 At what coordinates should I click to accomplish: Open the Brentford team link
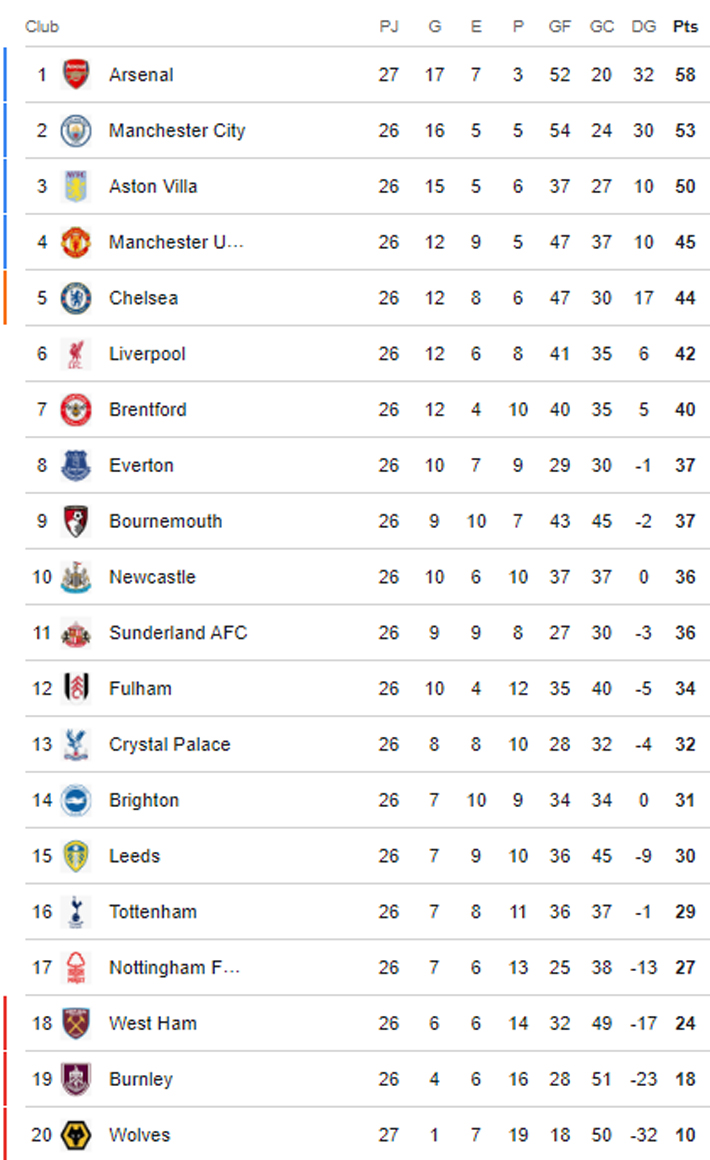[147, 409]
